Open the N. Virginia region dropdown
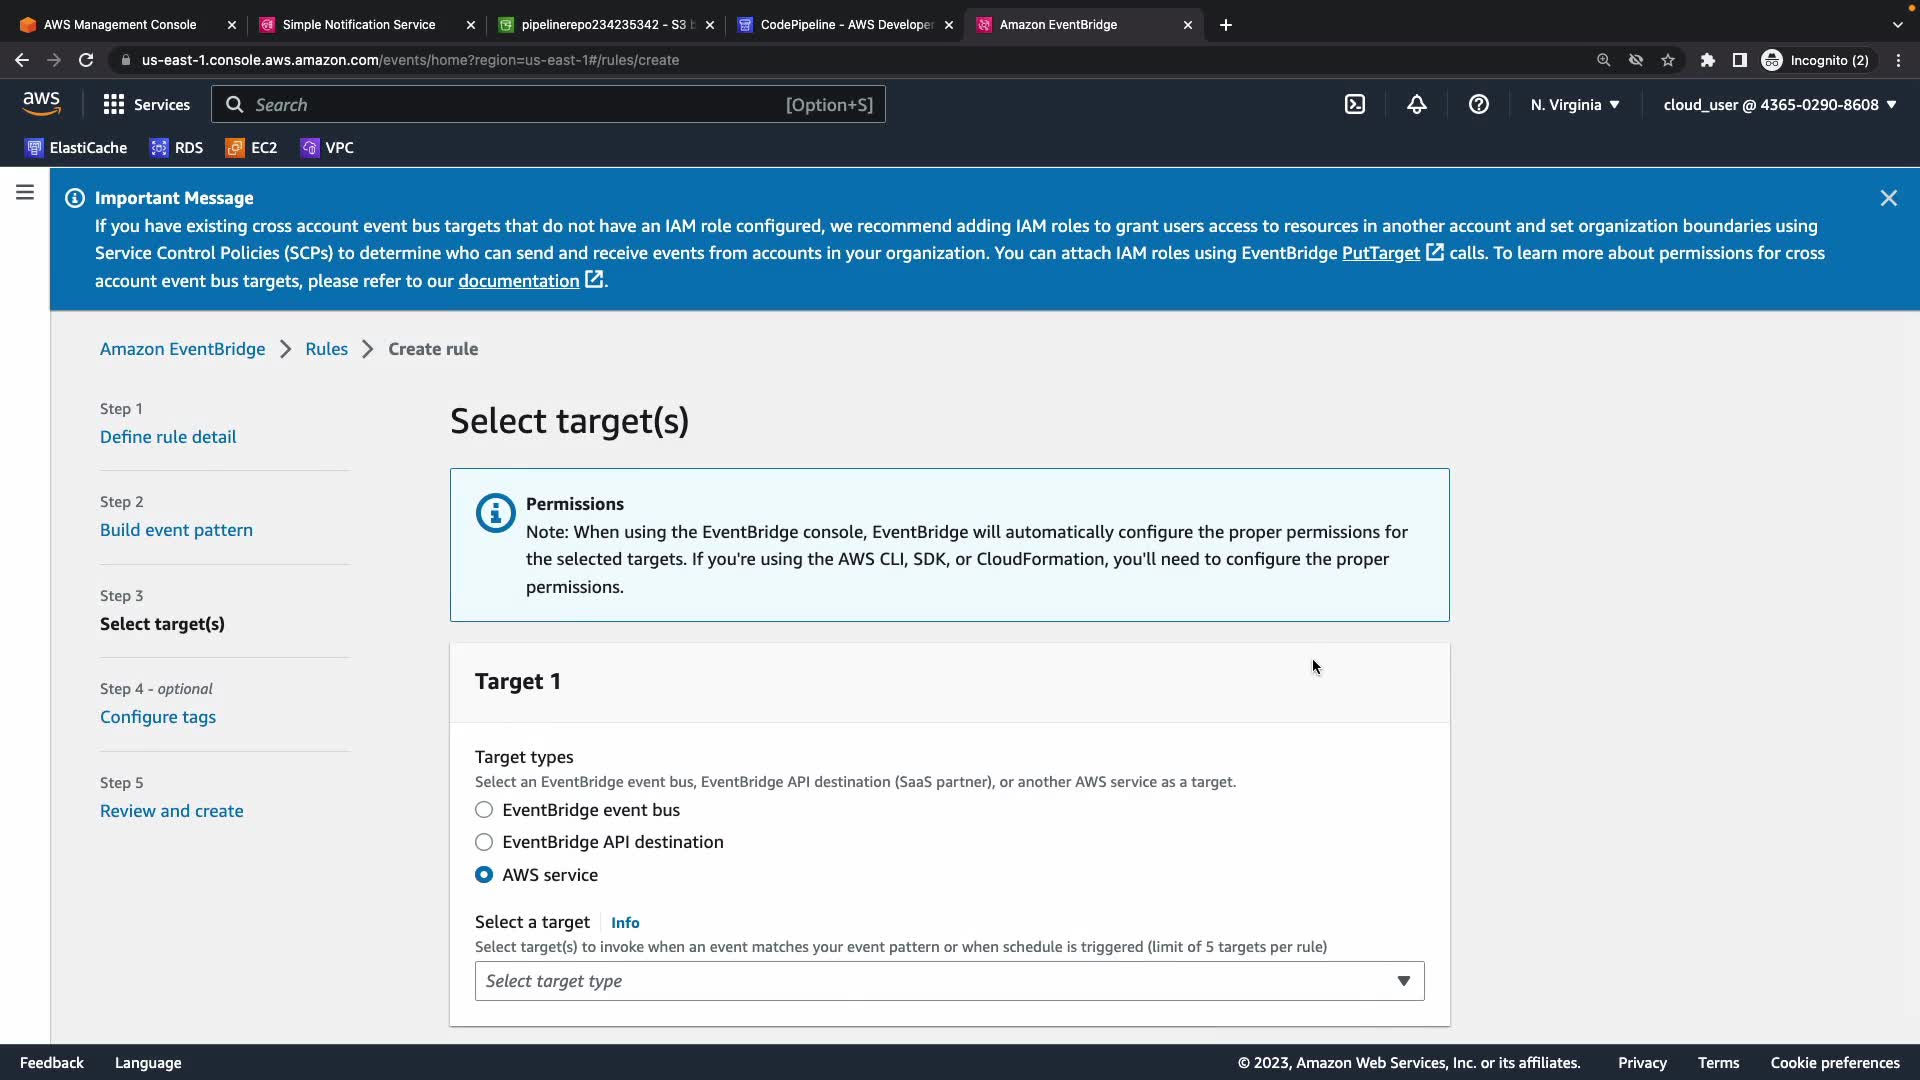Image resolution: width=1920 pixels, height=1080 pixels. 1575,104
